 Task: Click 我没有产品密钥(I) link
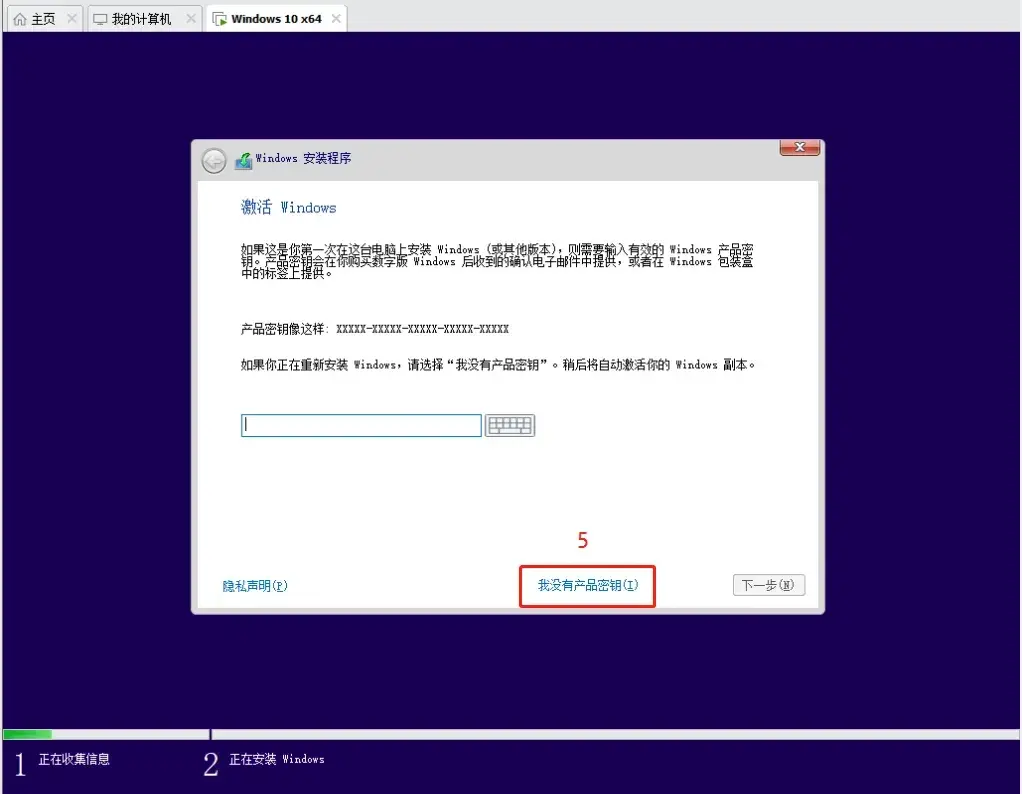587,585
